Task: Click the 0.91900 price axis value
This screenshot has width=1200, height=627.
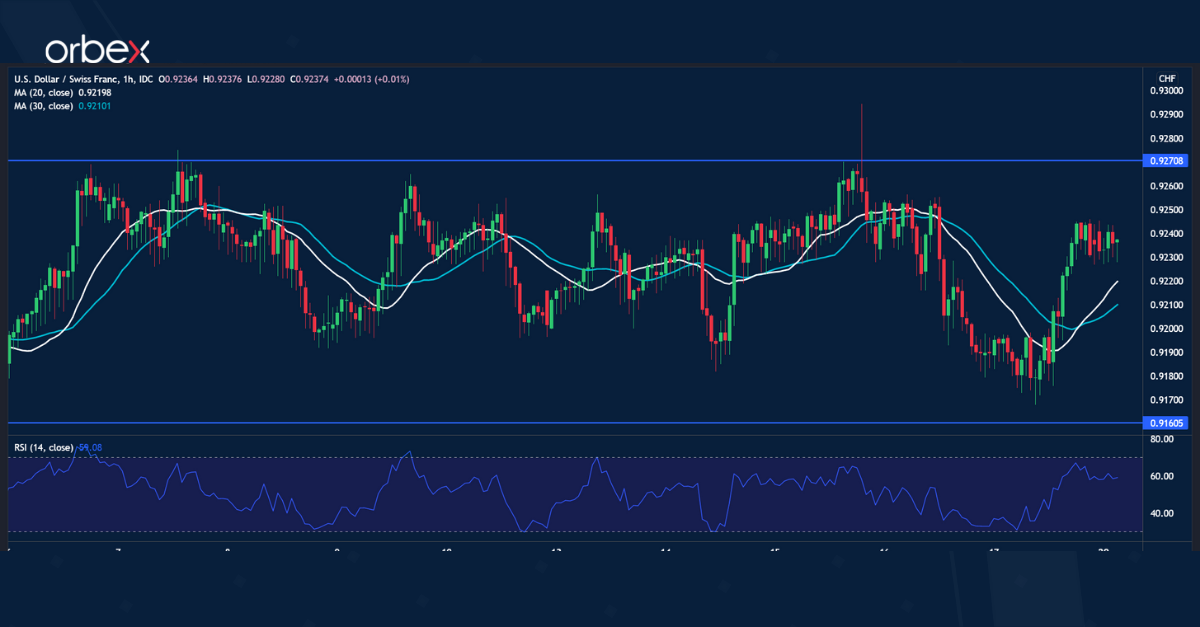Action: point(1166,352)
